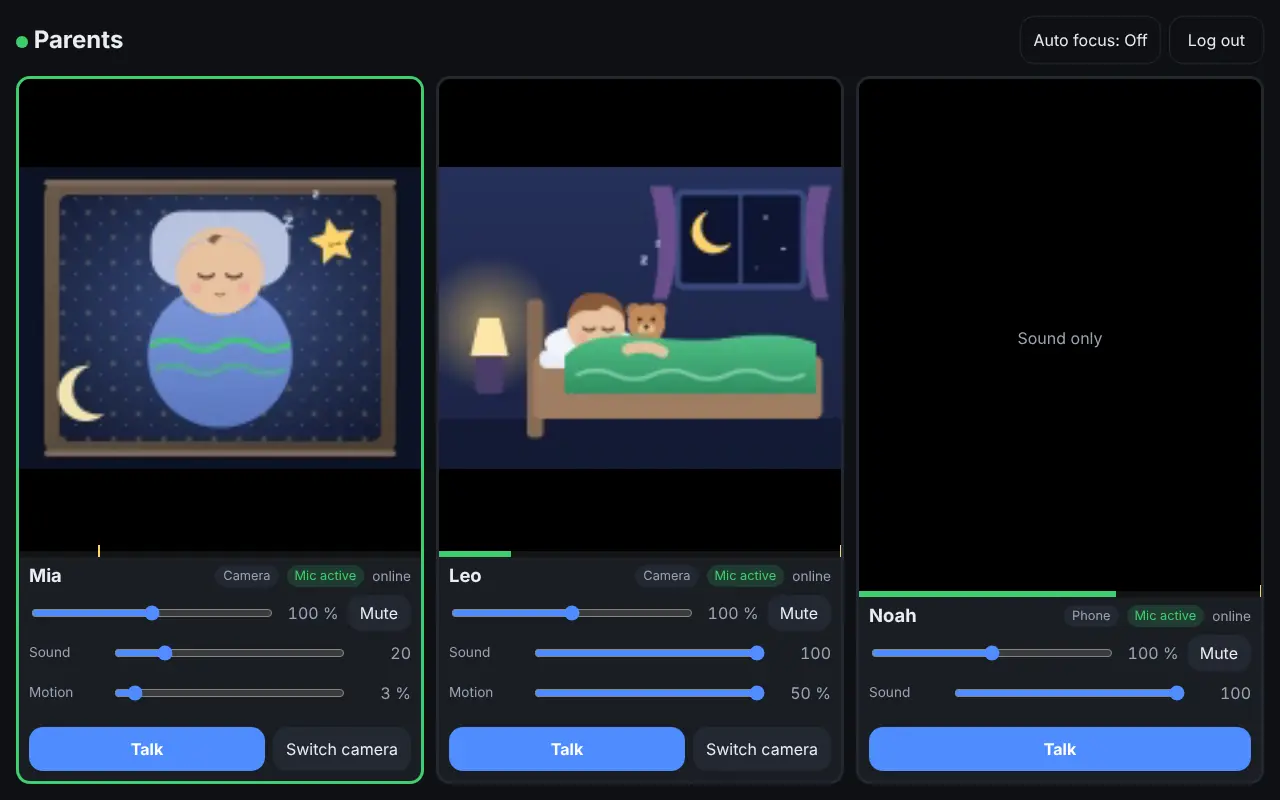This screenshot has width=1280, height=800.
Task: Click Noah's Phone badge
Action: click(x=1091, y=616)
